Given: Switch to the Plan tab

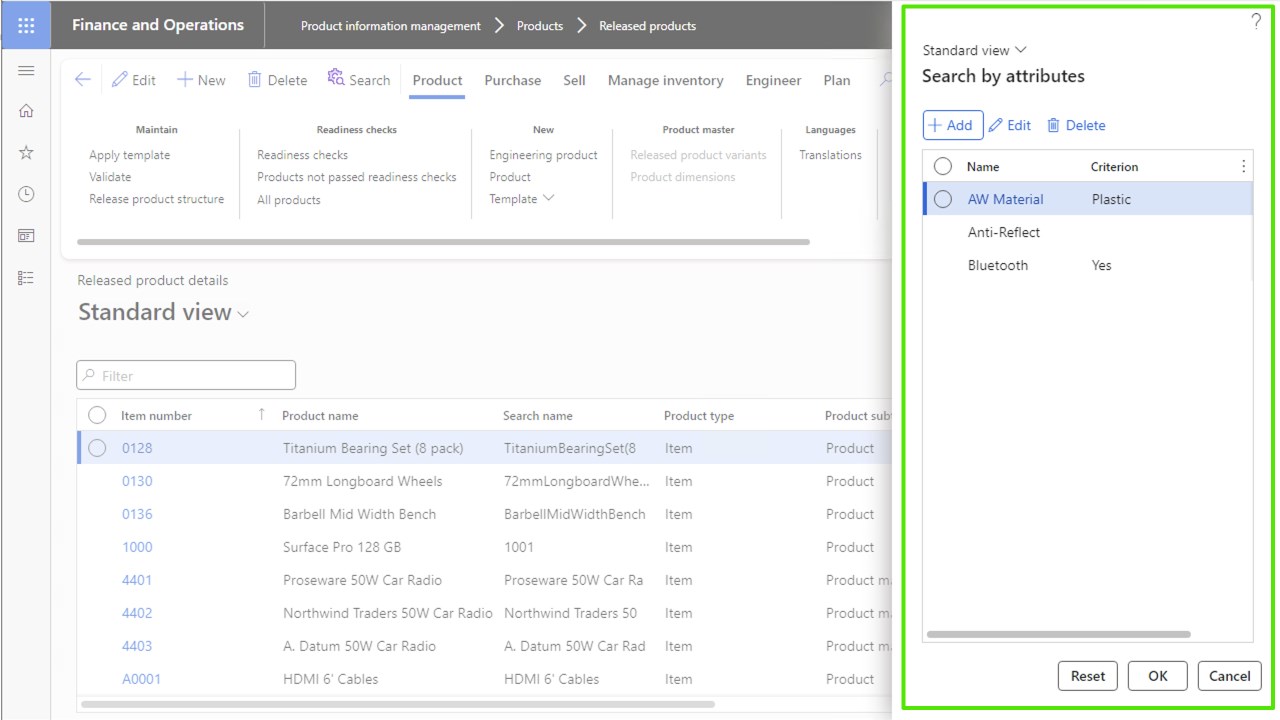Looking at the screenshot, I should (x=837, y=80).
